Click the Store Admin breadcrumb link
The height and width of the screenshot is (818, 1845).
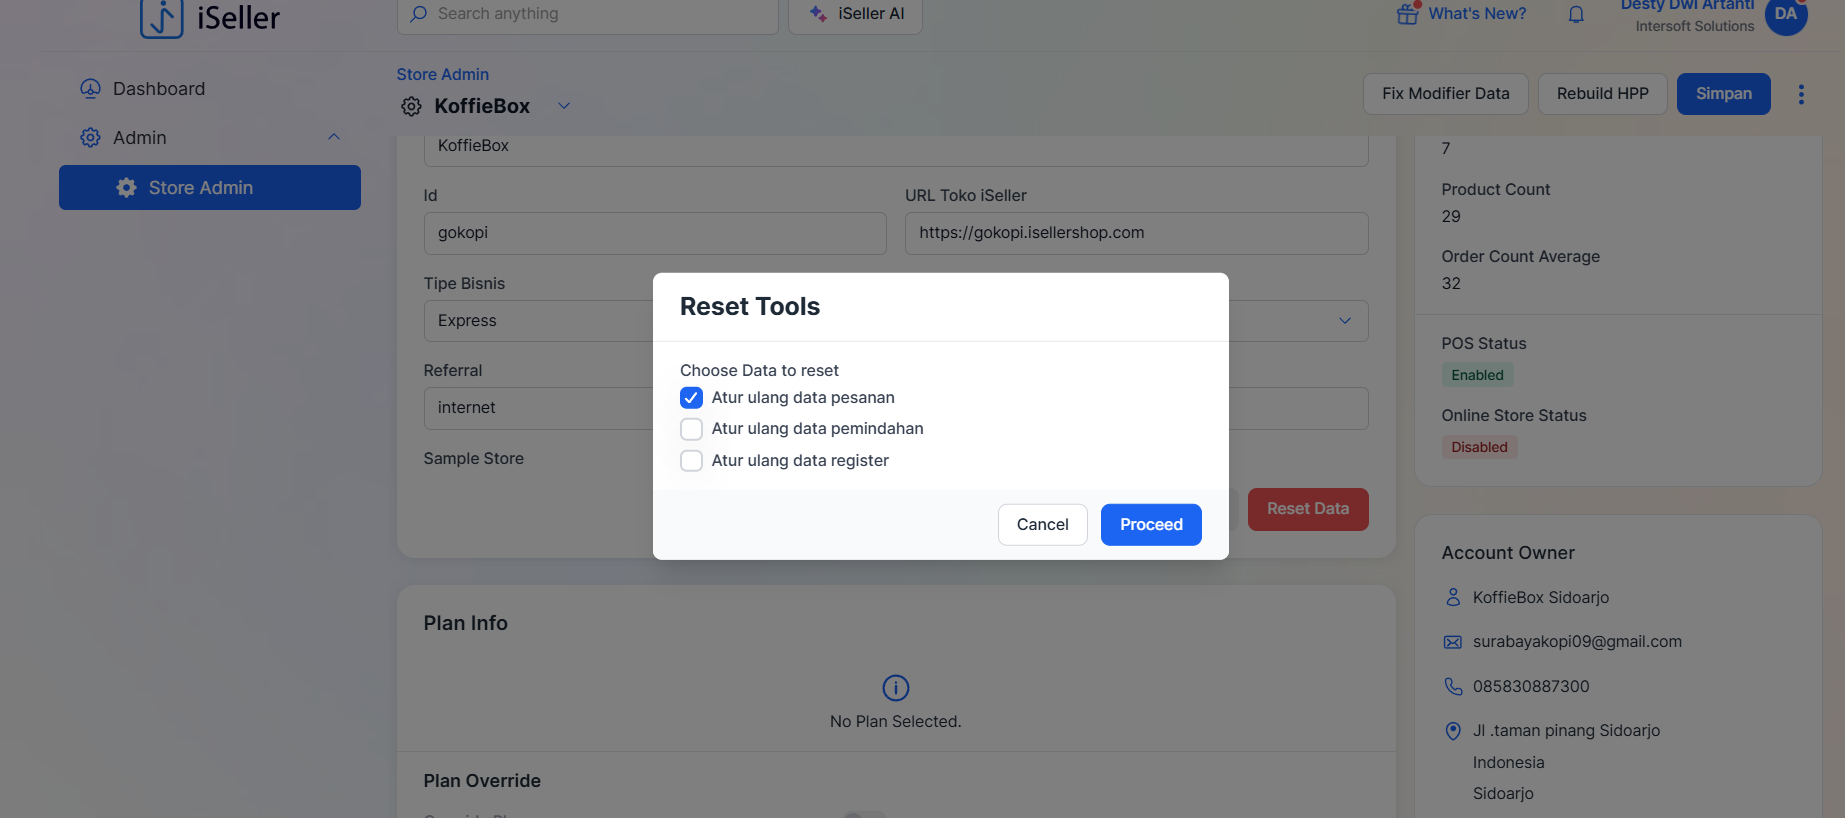tap(442, 75)
